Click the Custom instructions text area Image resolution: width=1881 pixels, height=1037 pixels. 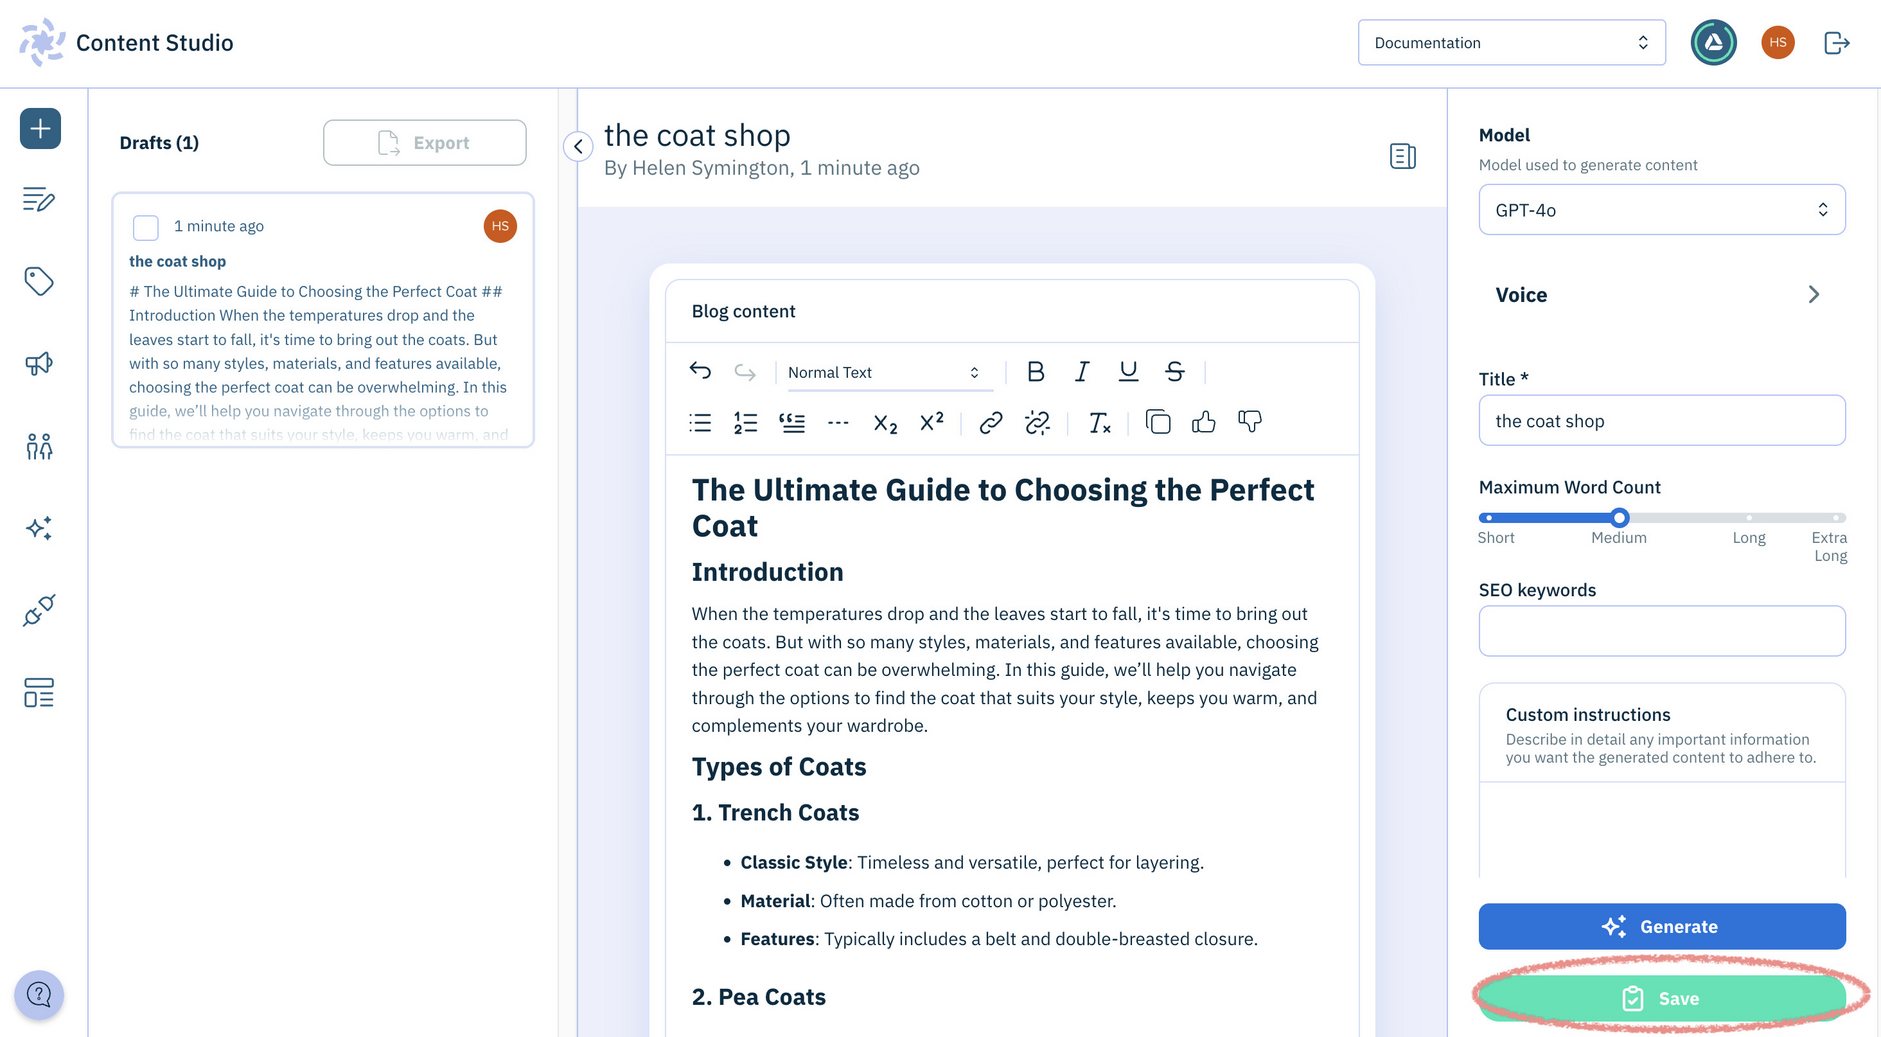point(1661,830)
